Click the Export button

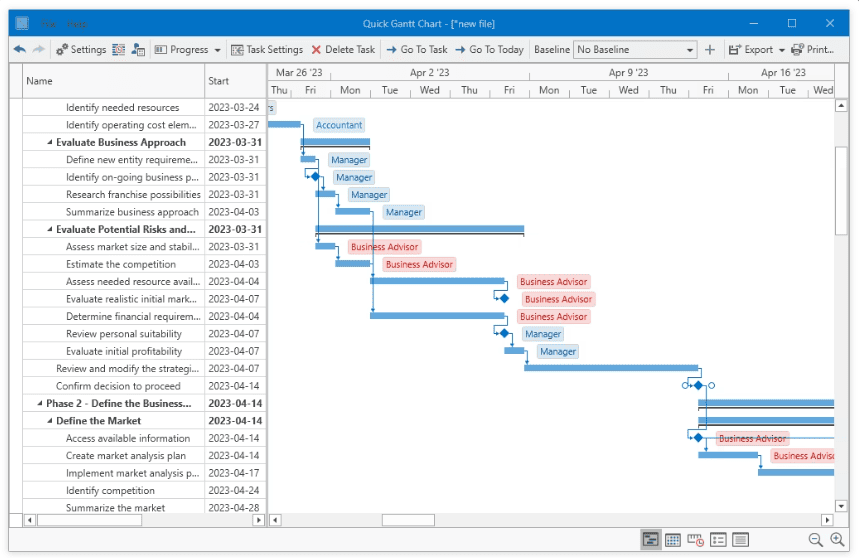751,49
